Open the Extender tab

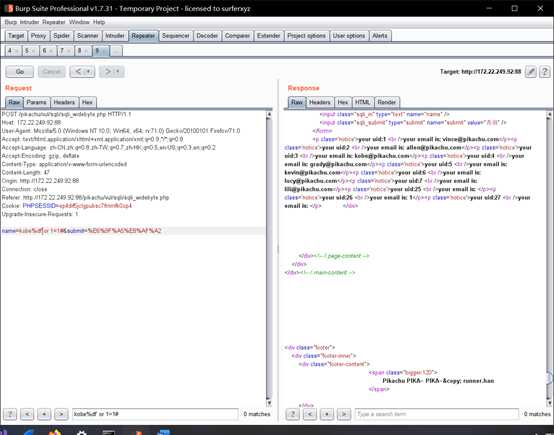[x=269, y=36]
